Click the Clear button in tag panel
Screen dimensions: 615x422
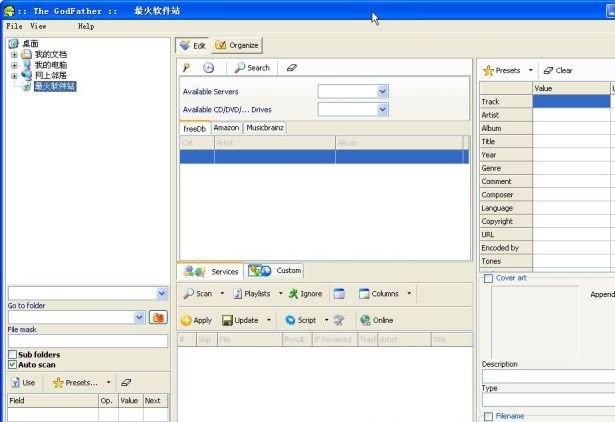pos(558,71)
